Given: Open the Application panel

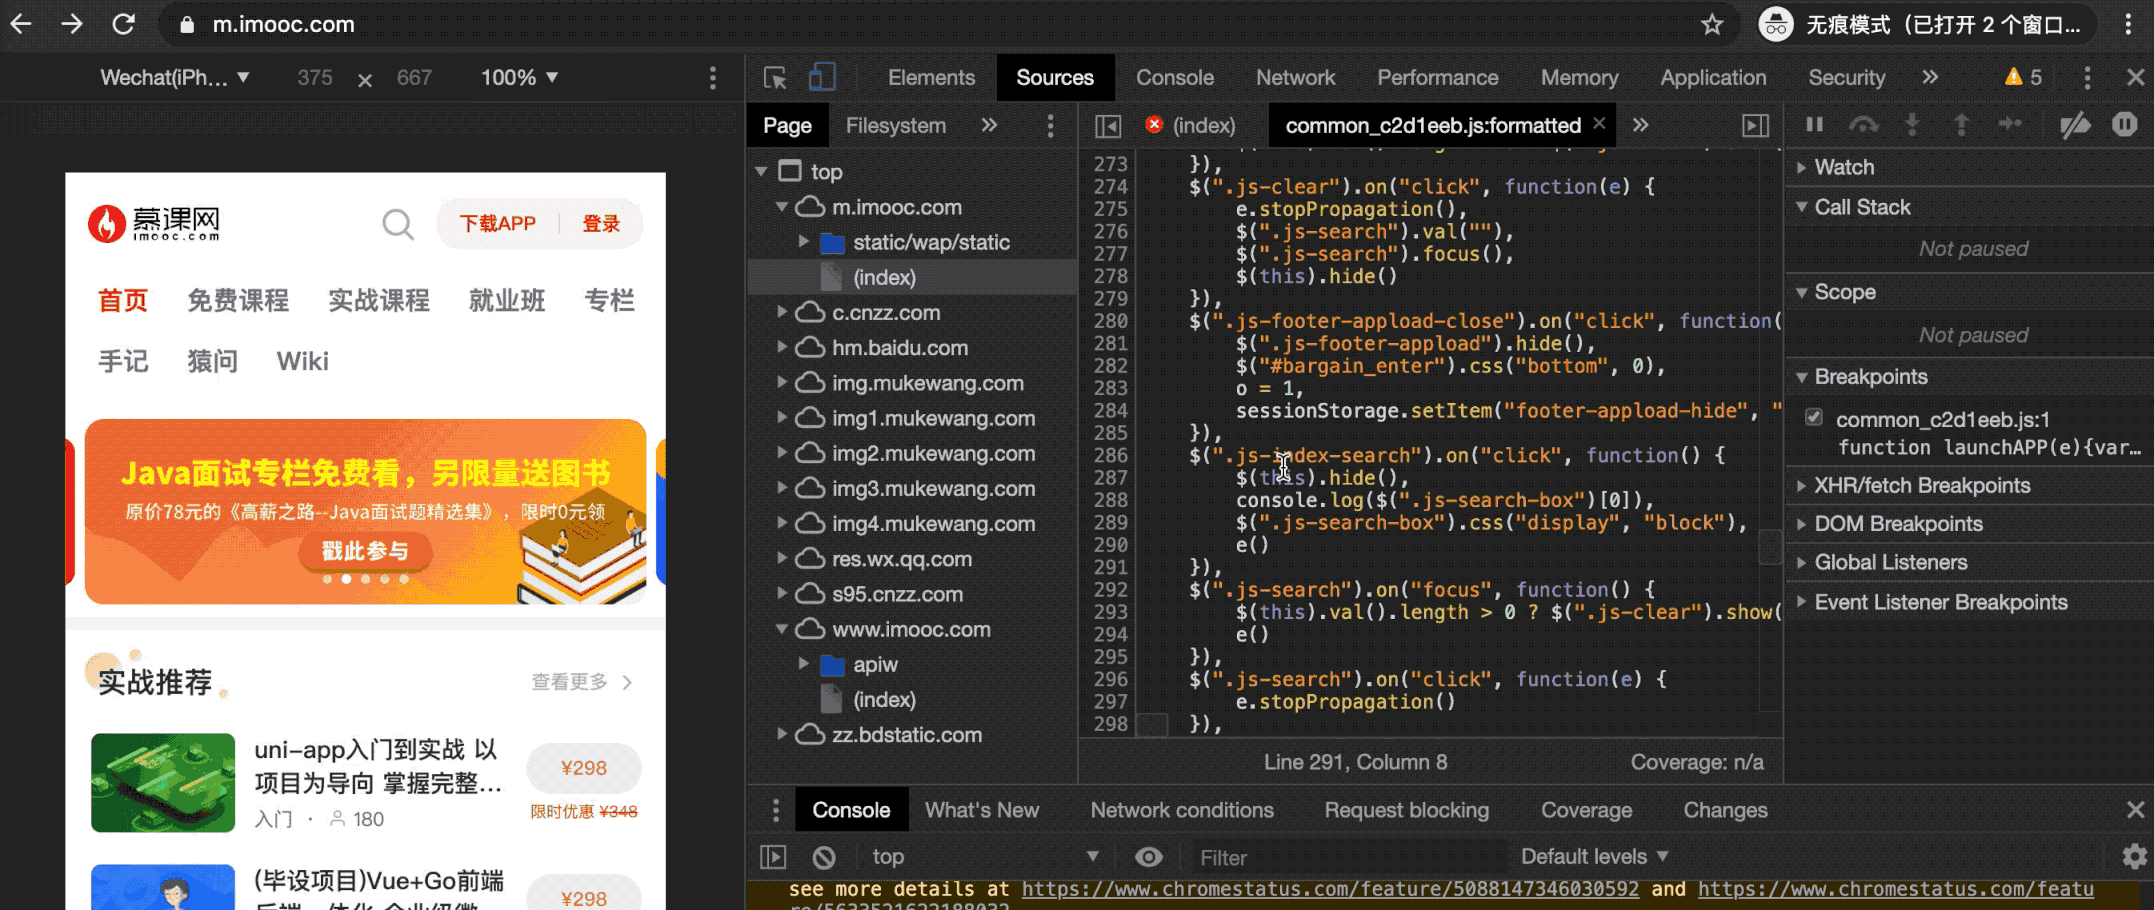Looking at the screenshot, I should pos(1713,78).
